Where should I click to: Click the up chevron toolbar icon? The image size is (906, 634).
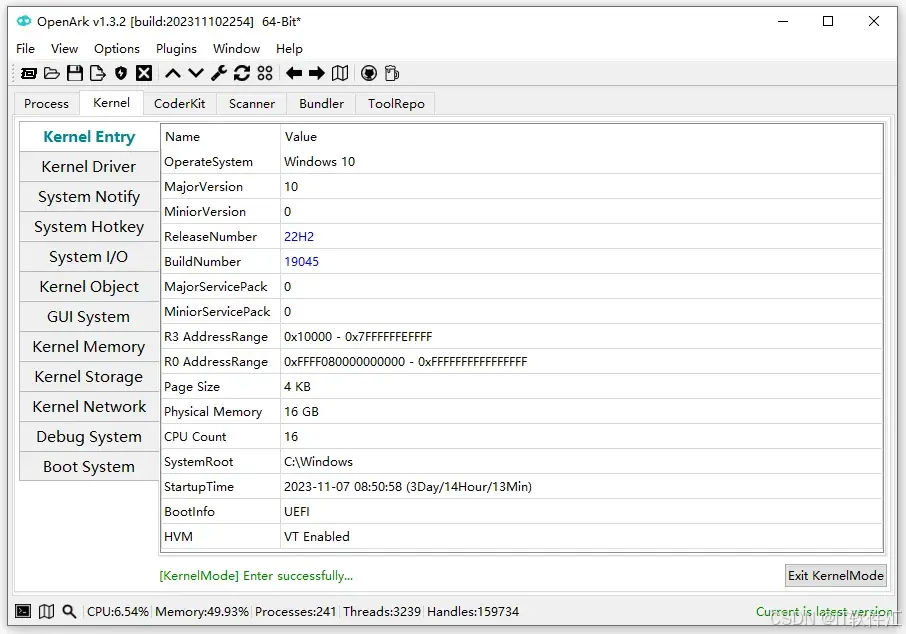(173, 73)
